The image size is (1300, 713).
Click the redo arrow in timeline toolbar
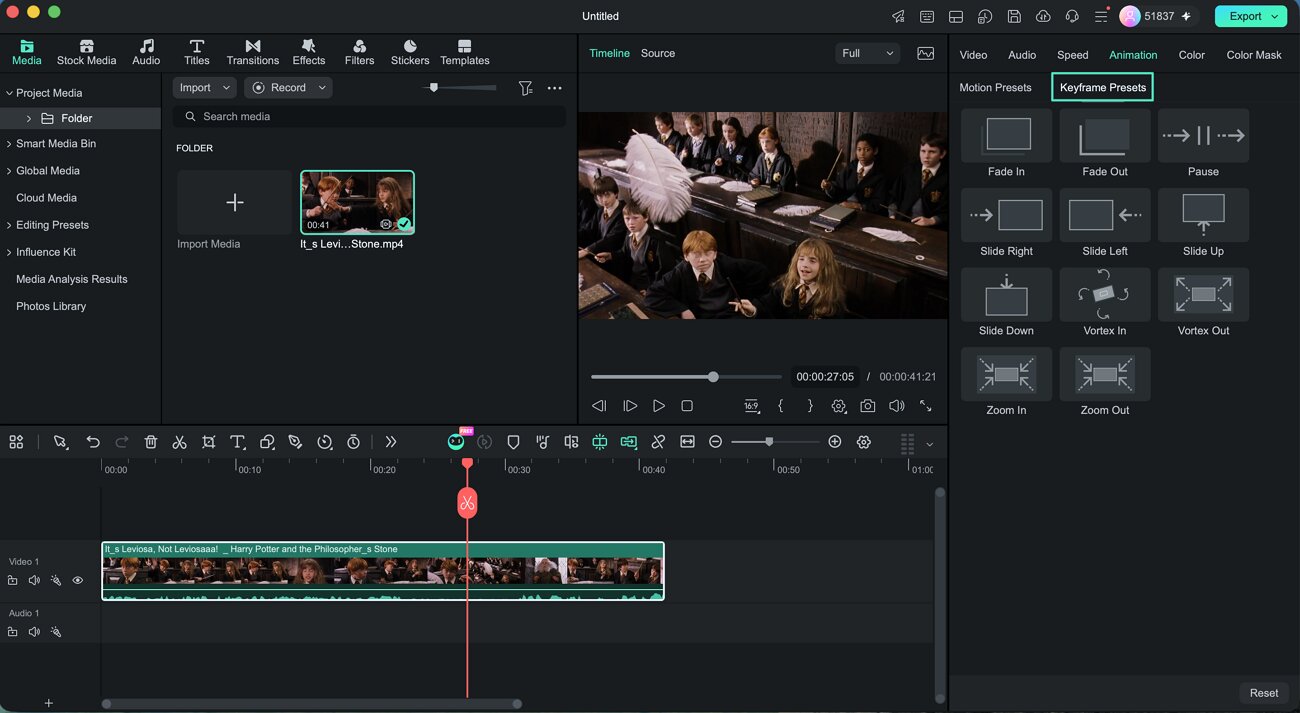tap(122, 442)
